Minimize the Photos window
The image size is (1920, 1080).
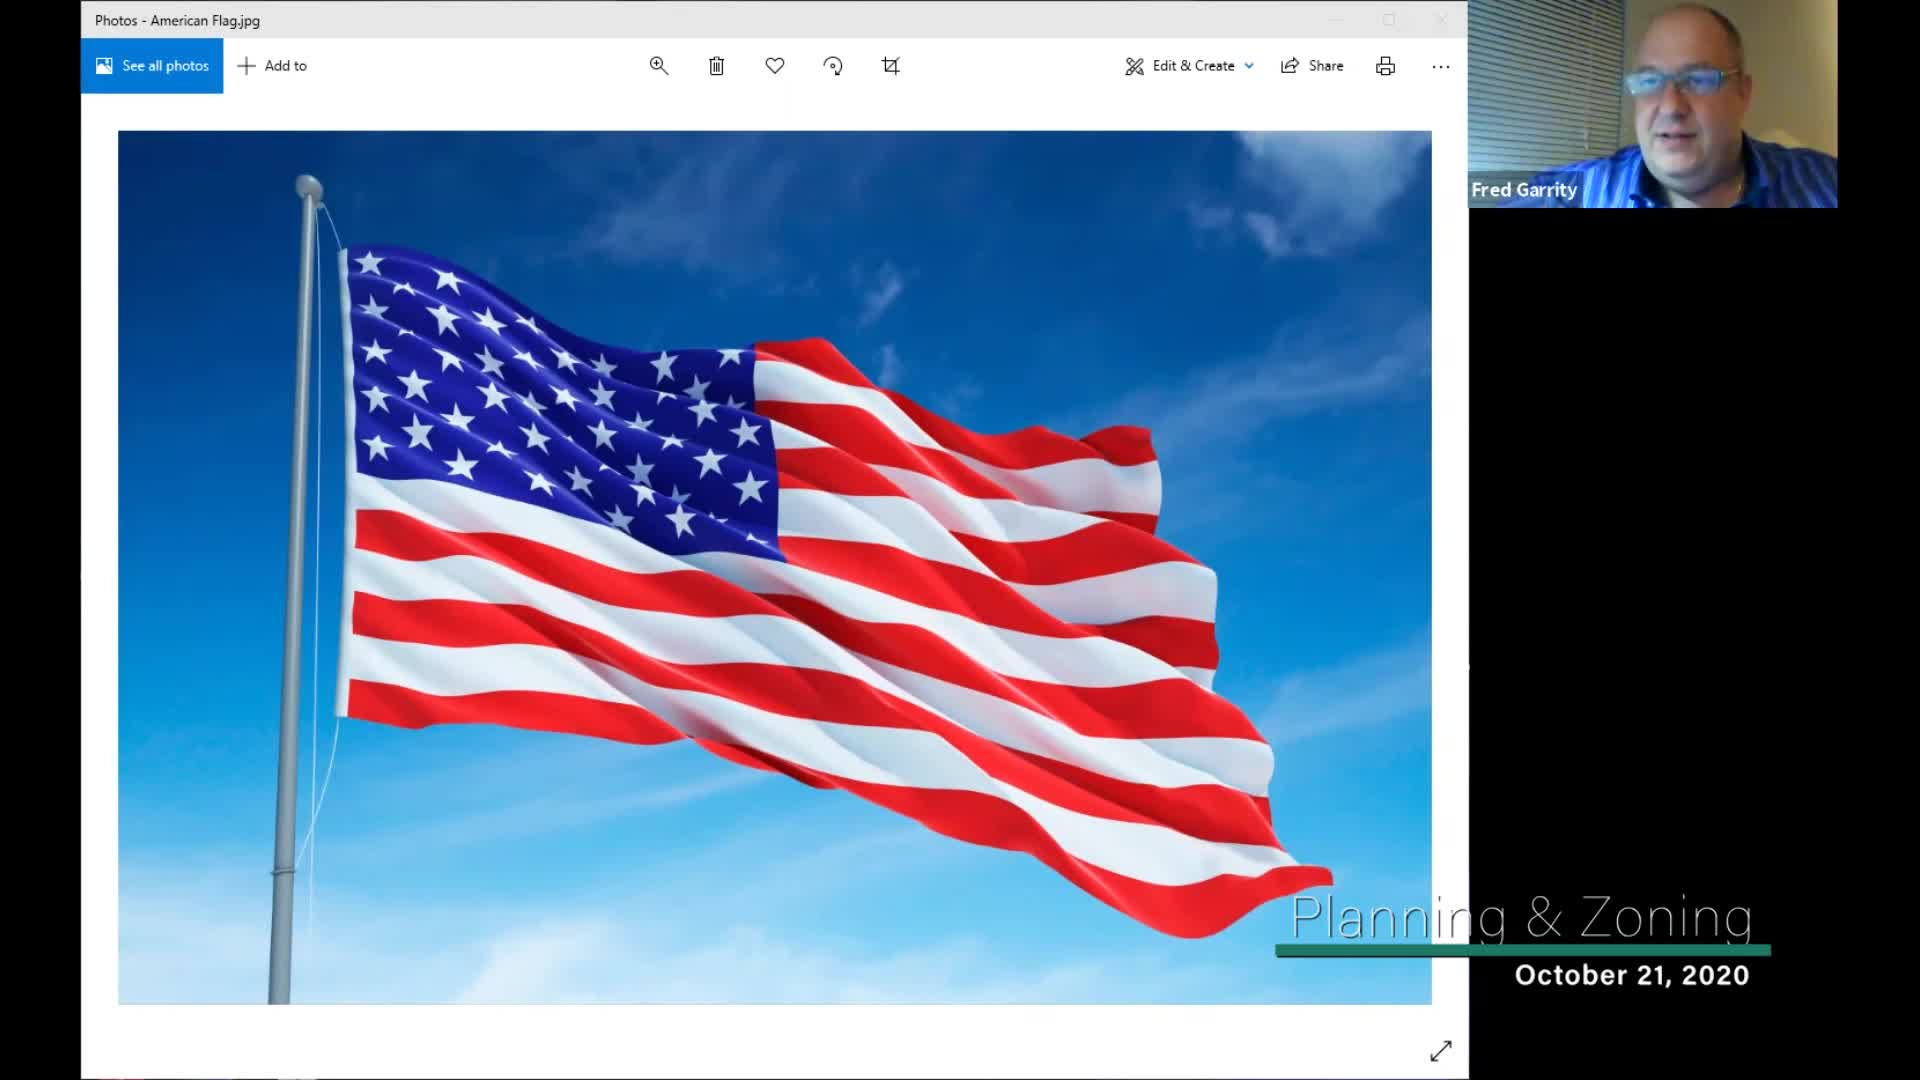pyautogui.click(x=1336, y=20)
